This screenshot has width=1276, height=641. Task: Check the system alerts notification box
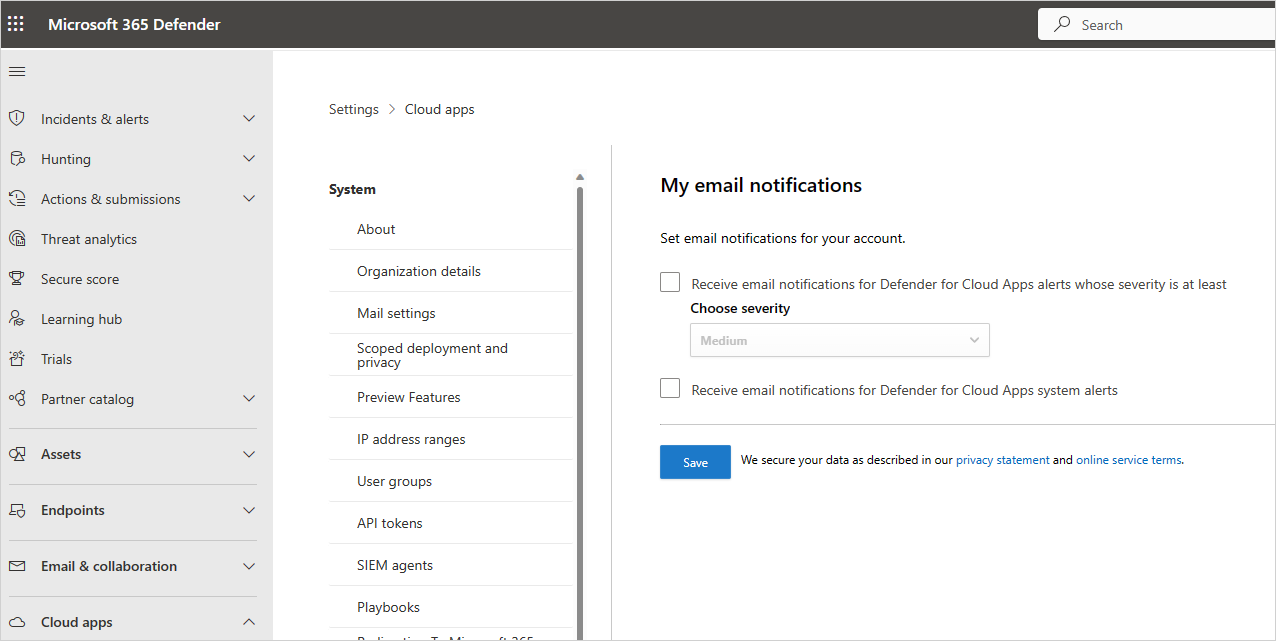click(669, 387)
